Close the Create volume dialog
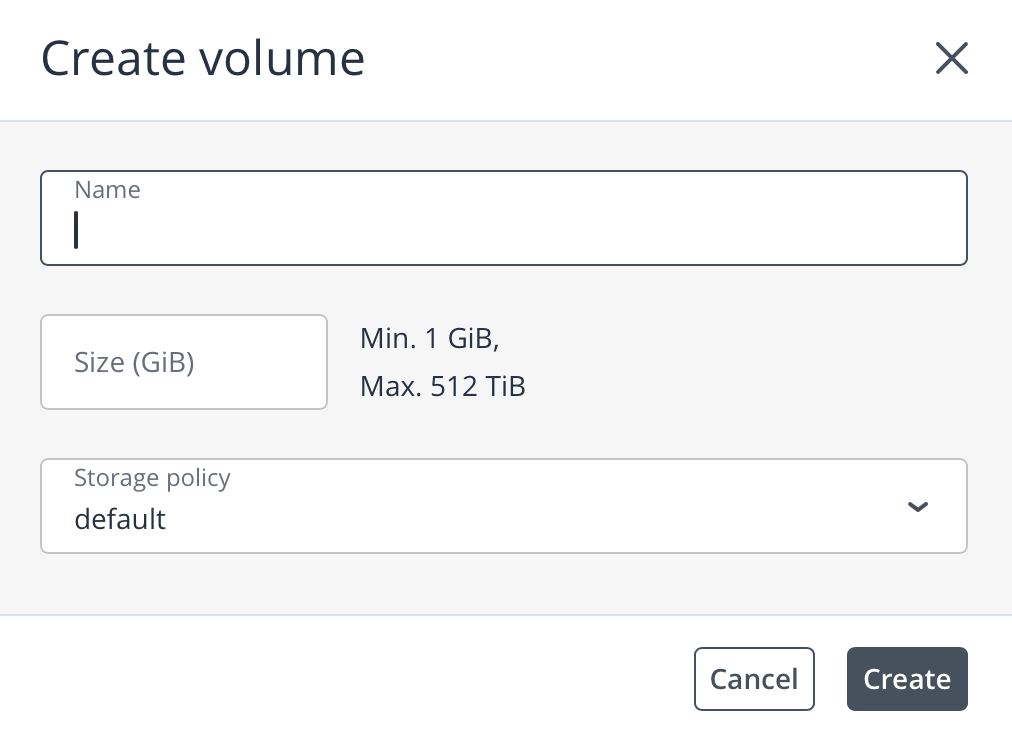Screen dimensions: 1012x738 coord(951,59)
